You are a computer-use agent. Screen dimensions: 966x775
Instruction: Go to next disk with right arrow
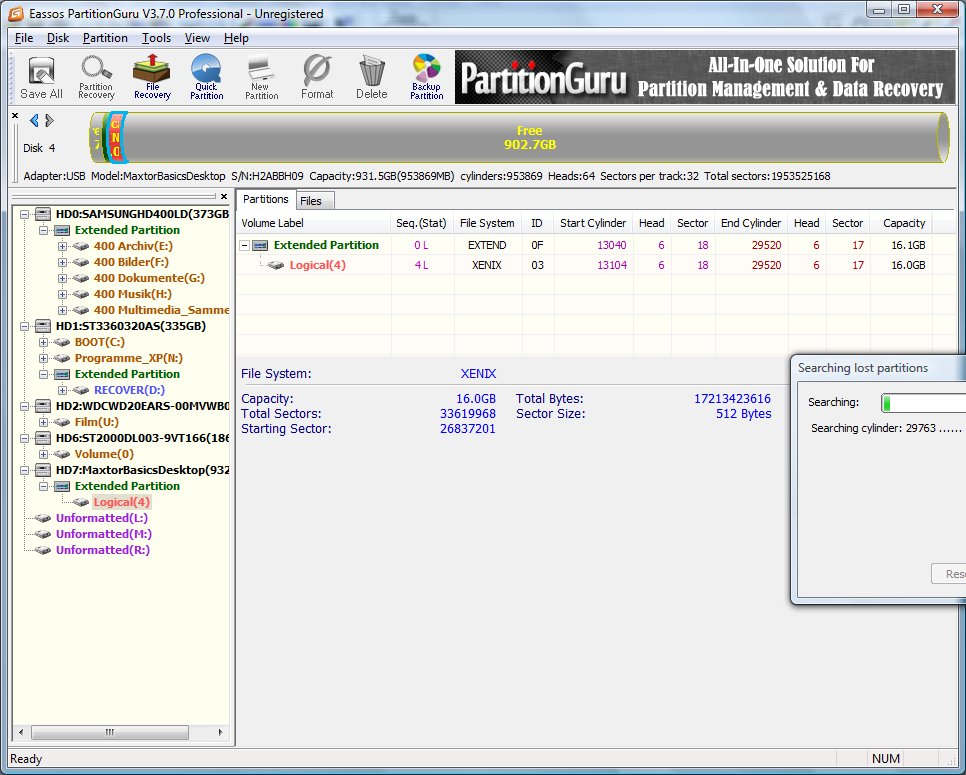49,121
